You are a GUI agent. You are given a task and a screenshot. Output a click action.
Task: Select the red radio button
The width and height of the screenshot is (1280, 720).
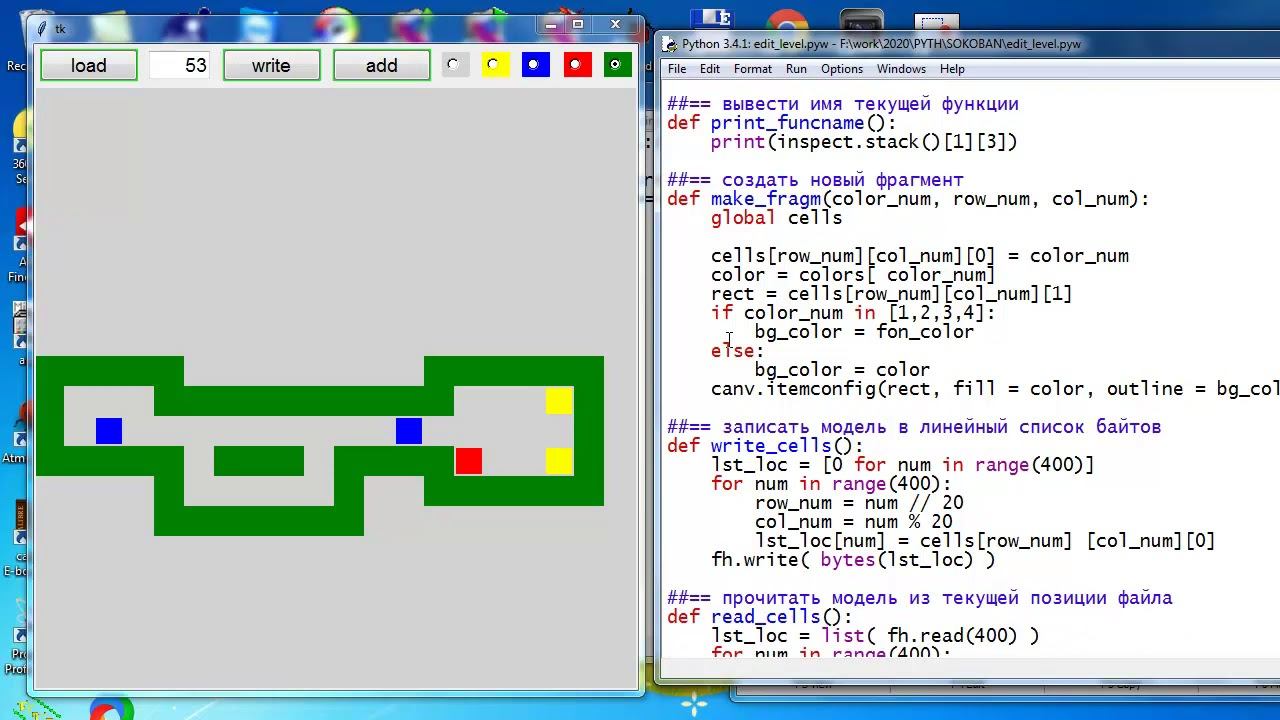click(576, 65)
